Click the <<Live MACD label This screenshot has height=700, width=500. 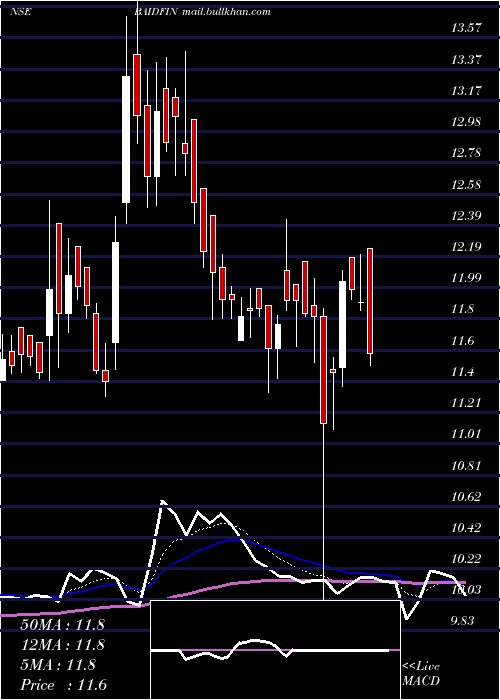tap(421, 673)
